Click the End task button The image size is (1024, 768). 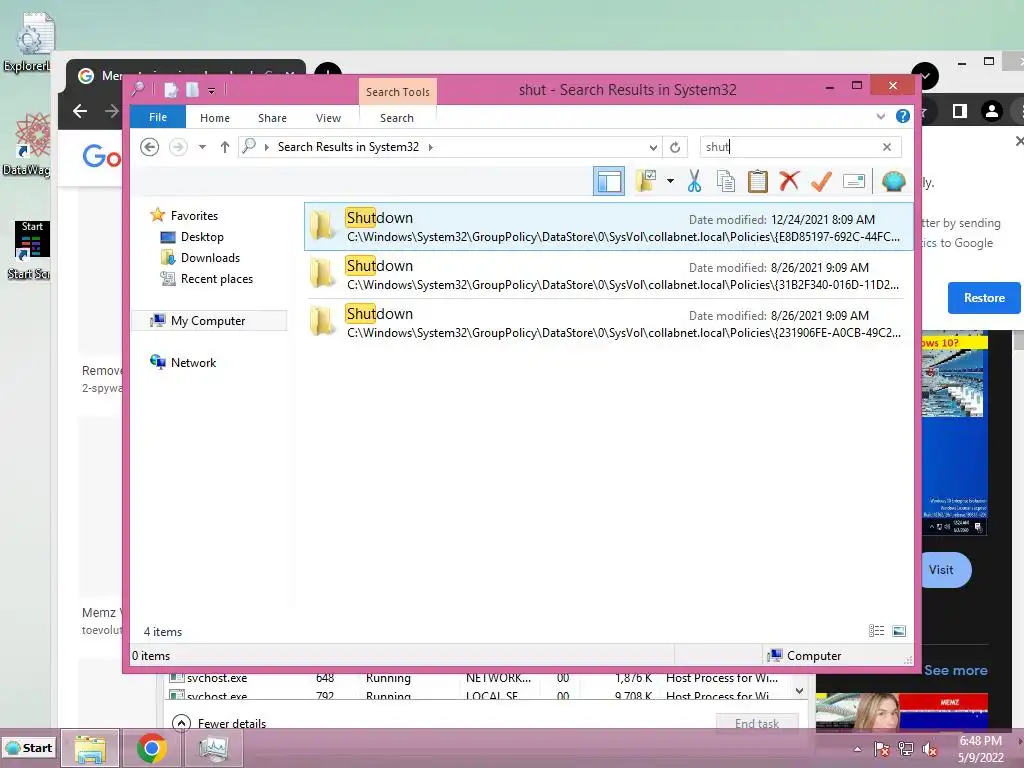pyautogui.click(x=757, y=724)
